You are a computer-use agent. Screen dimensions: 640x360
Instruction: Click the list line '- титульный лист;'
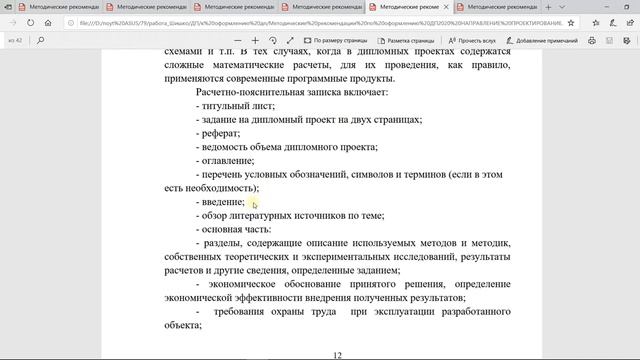[236, 106]
